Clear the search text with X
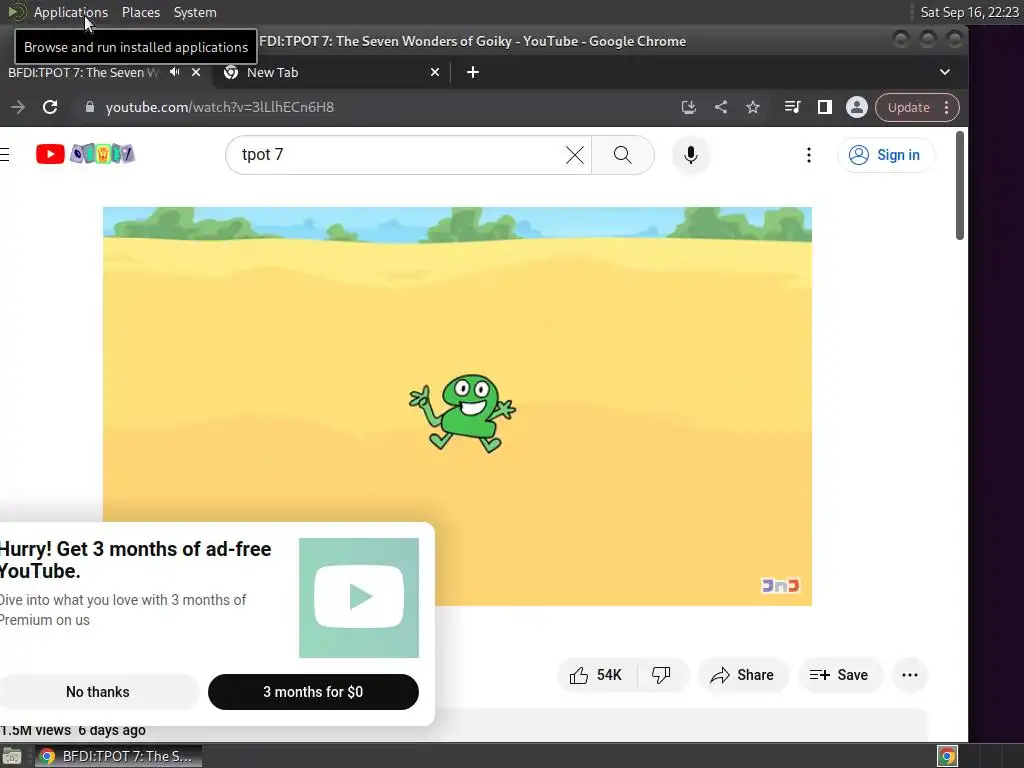1024x768 pixels. pyautogui.click(x=575, y=155)
